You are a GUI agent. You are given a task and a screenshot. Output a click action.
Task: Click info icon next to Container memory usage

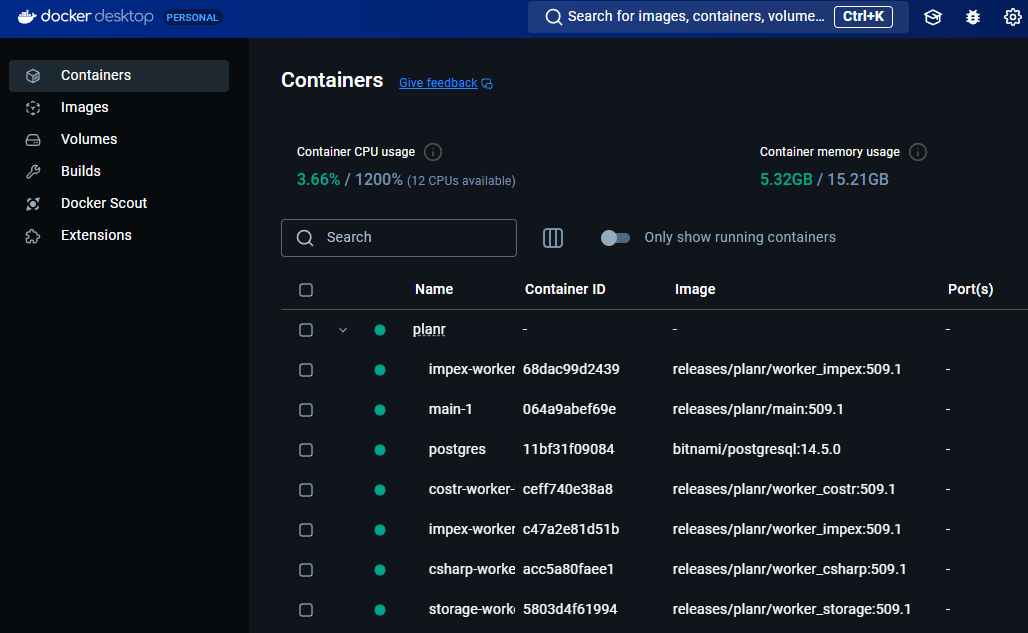tap(918, 152)
